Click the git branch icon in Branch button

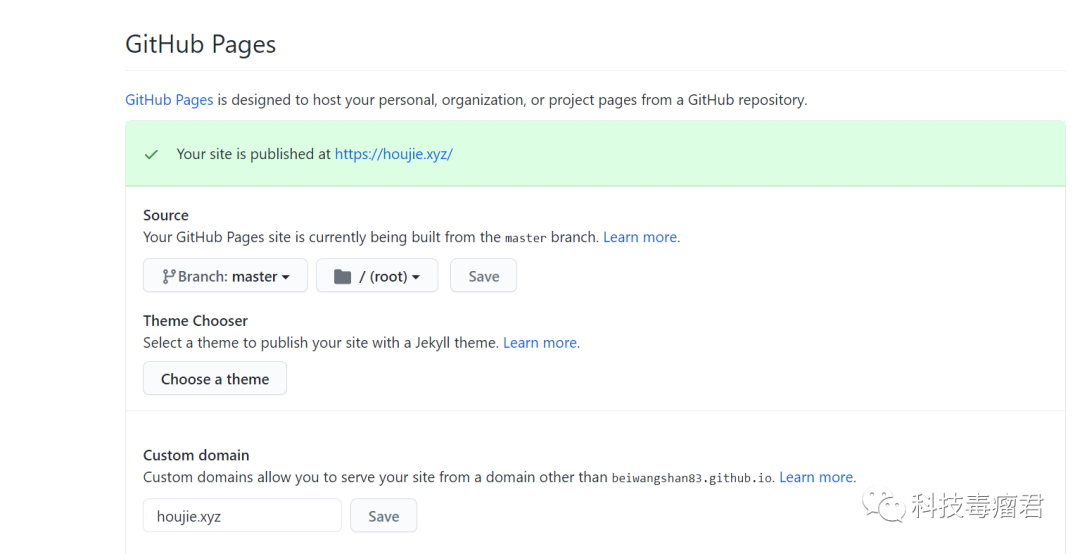pyautogui.click(x=169, y=276)
